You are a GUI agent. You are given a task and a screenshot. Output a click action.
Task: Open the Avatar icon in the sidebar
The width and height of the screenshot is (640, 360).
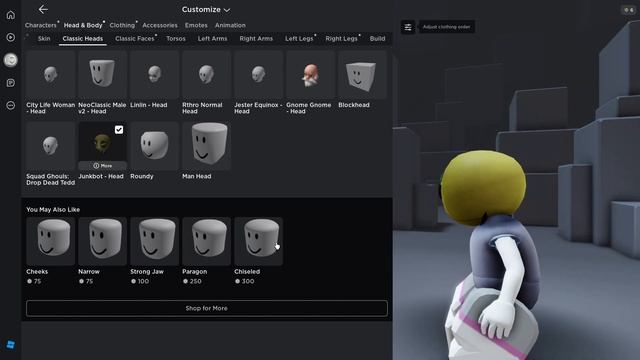pos(11,60)
